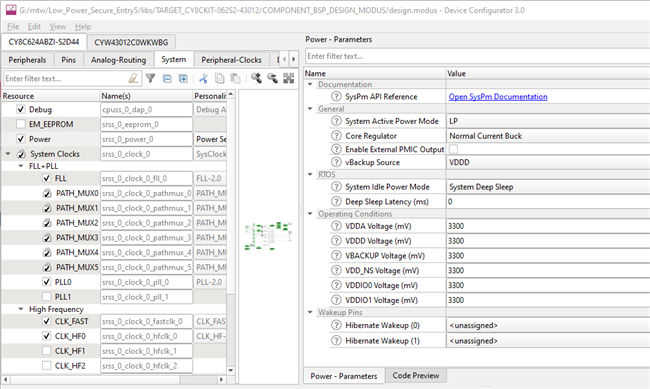Open help for Hibernate Wakeup (1)
Screen dimensions: 650x389
click(336, 341)
